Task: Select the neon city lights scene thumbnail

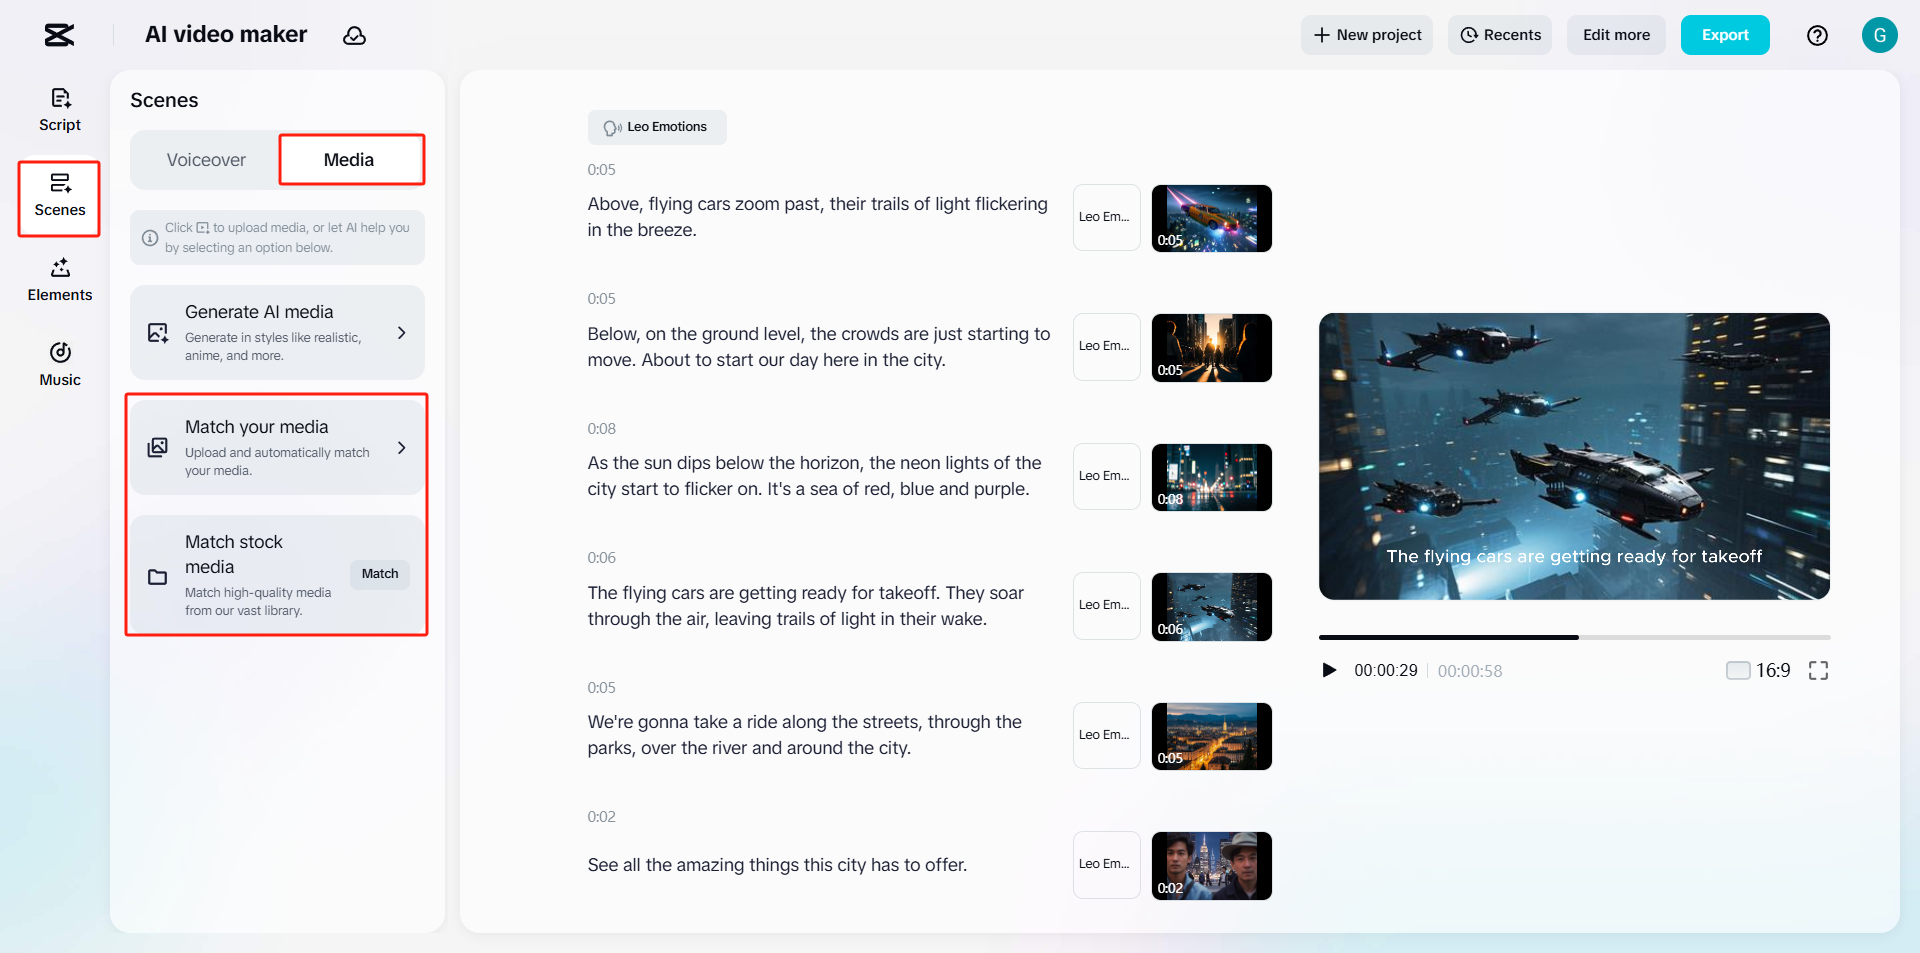Action: point(1212,477)
